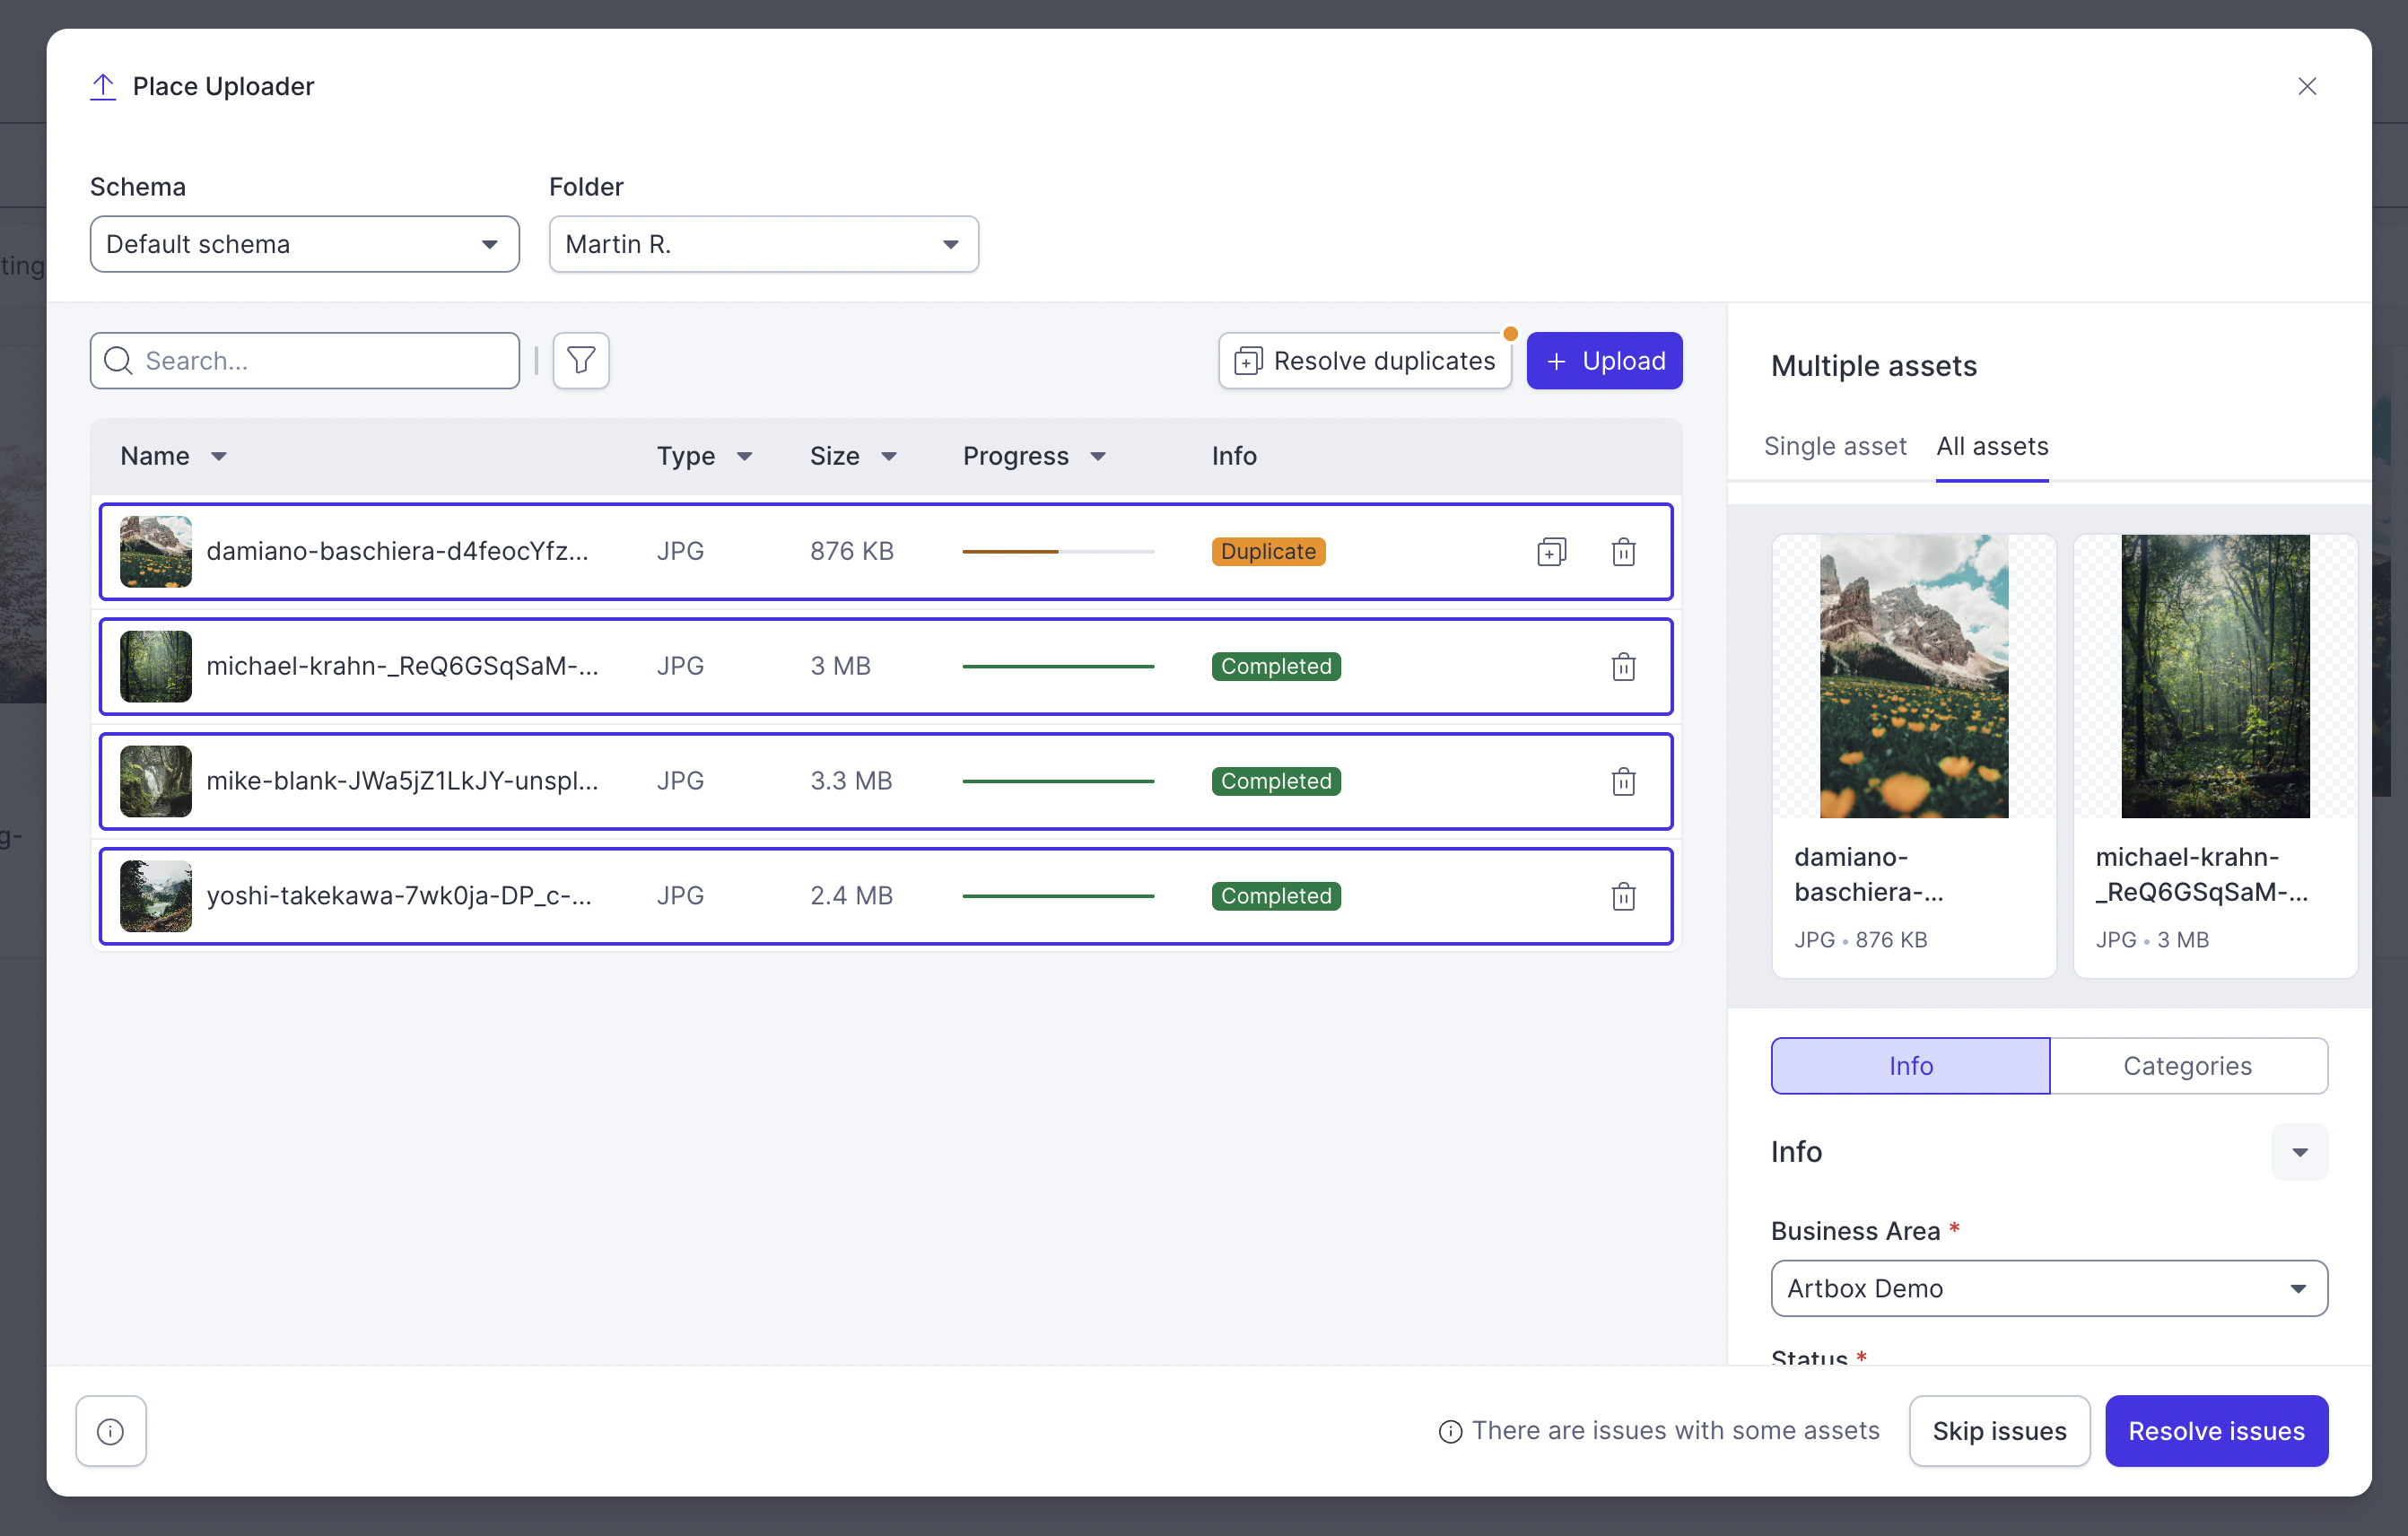The width and height of the screenshot is (2408, 1536).
Task: Click the search magnifier icon
Action: (x=119, y=360)
